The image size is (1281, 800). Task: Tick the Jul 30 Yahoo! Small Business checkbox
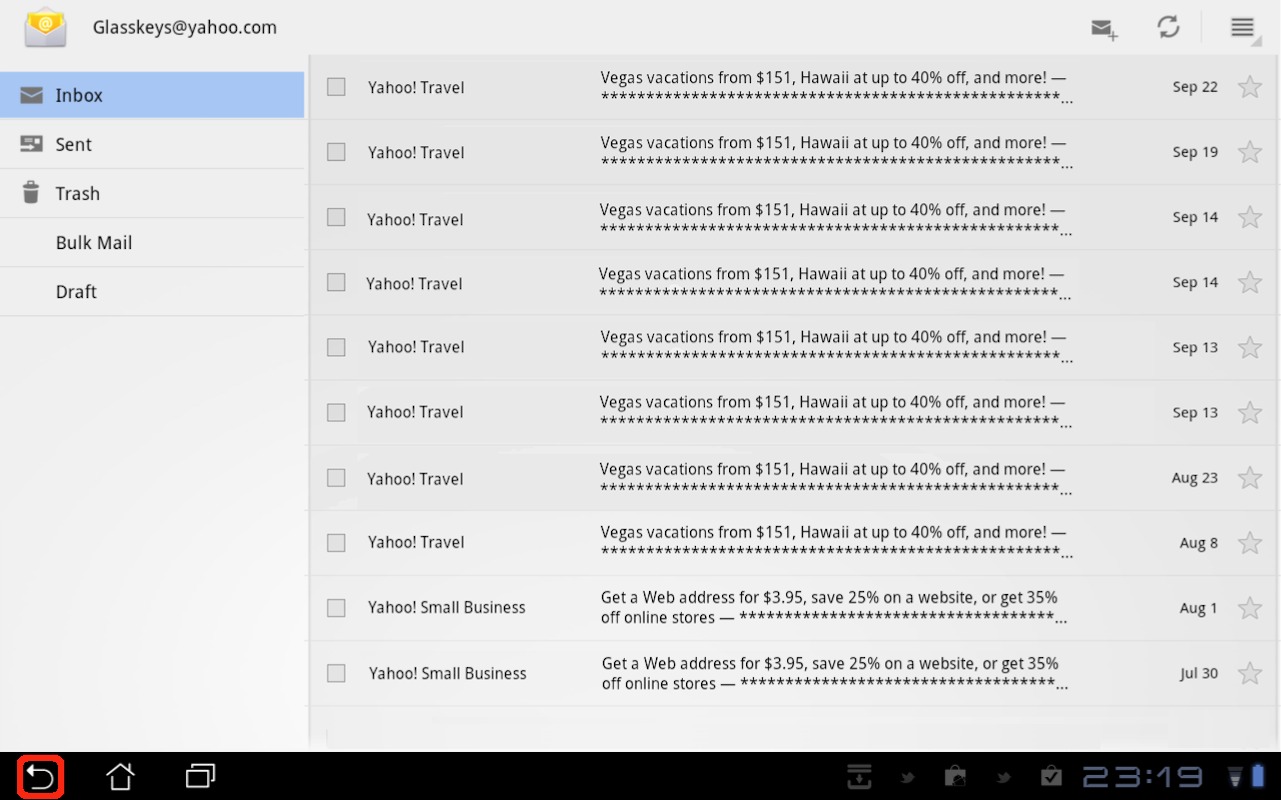point(336,673)
